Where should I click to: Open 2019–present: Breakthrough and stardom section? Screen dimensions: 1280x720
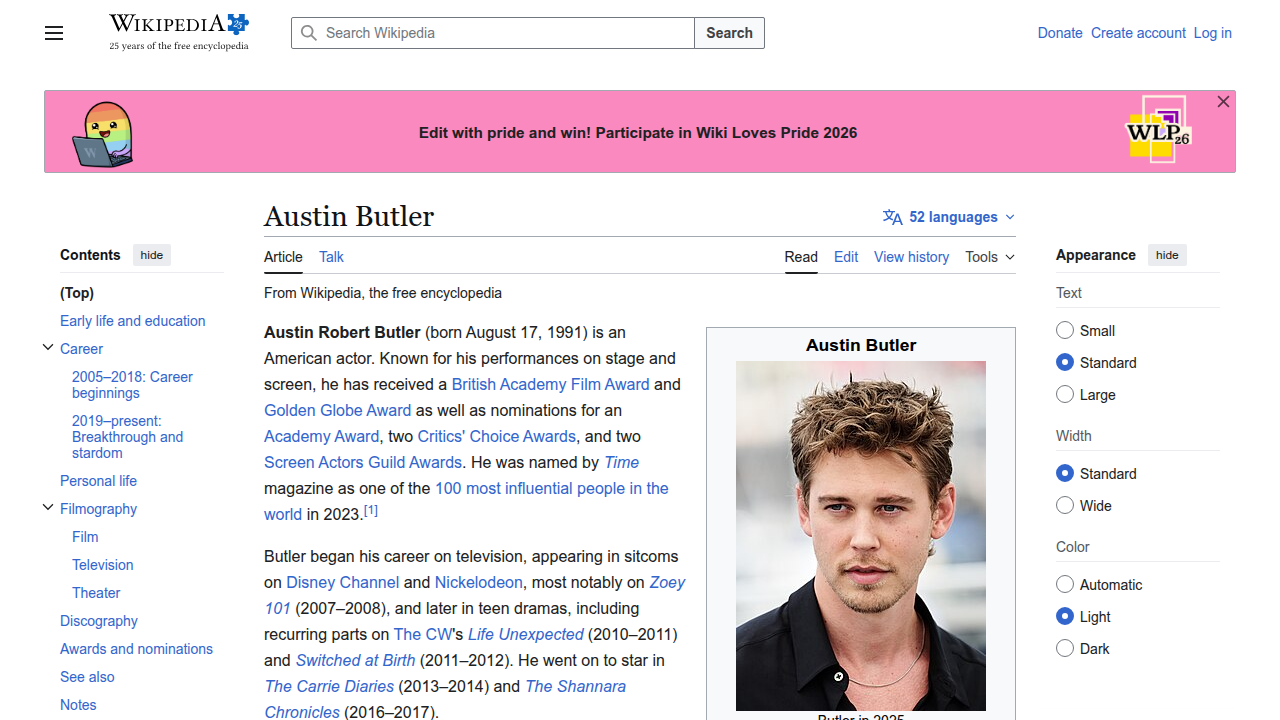pos(128,437)
